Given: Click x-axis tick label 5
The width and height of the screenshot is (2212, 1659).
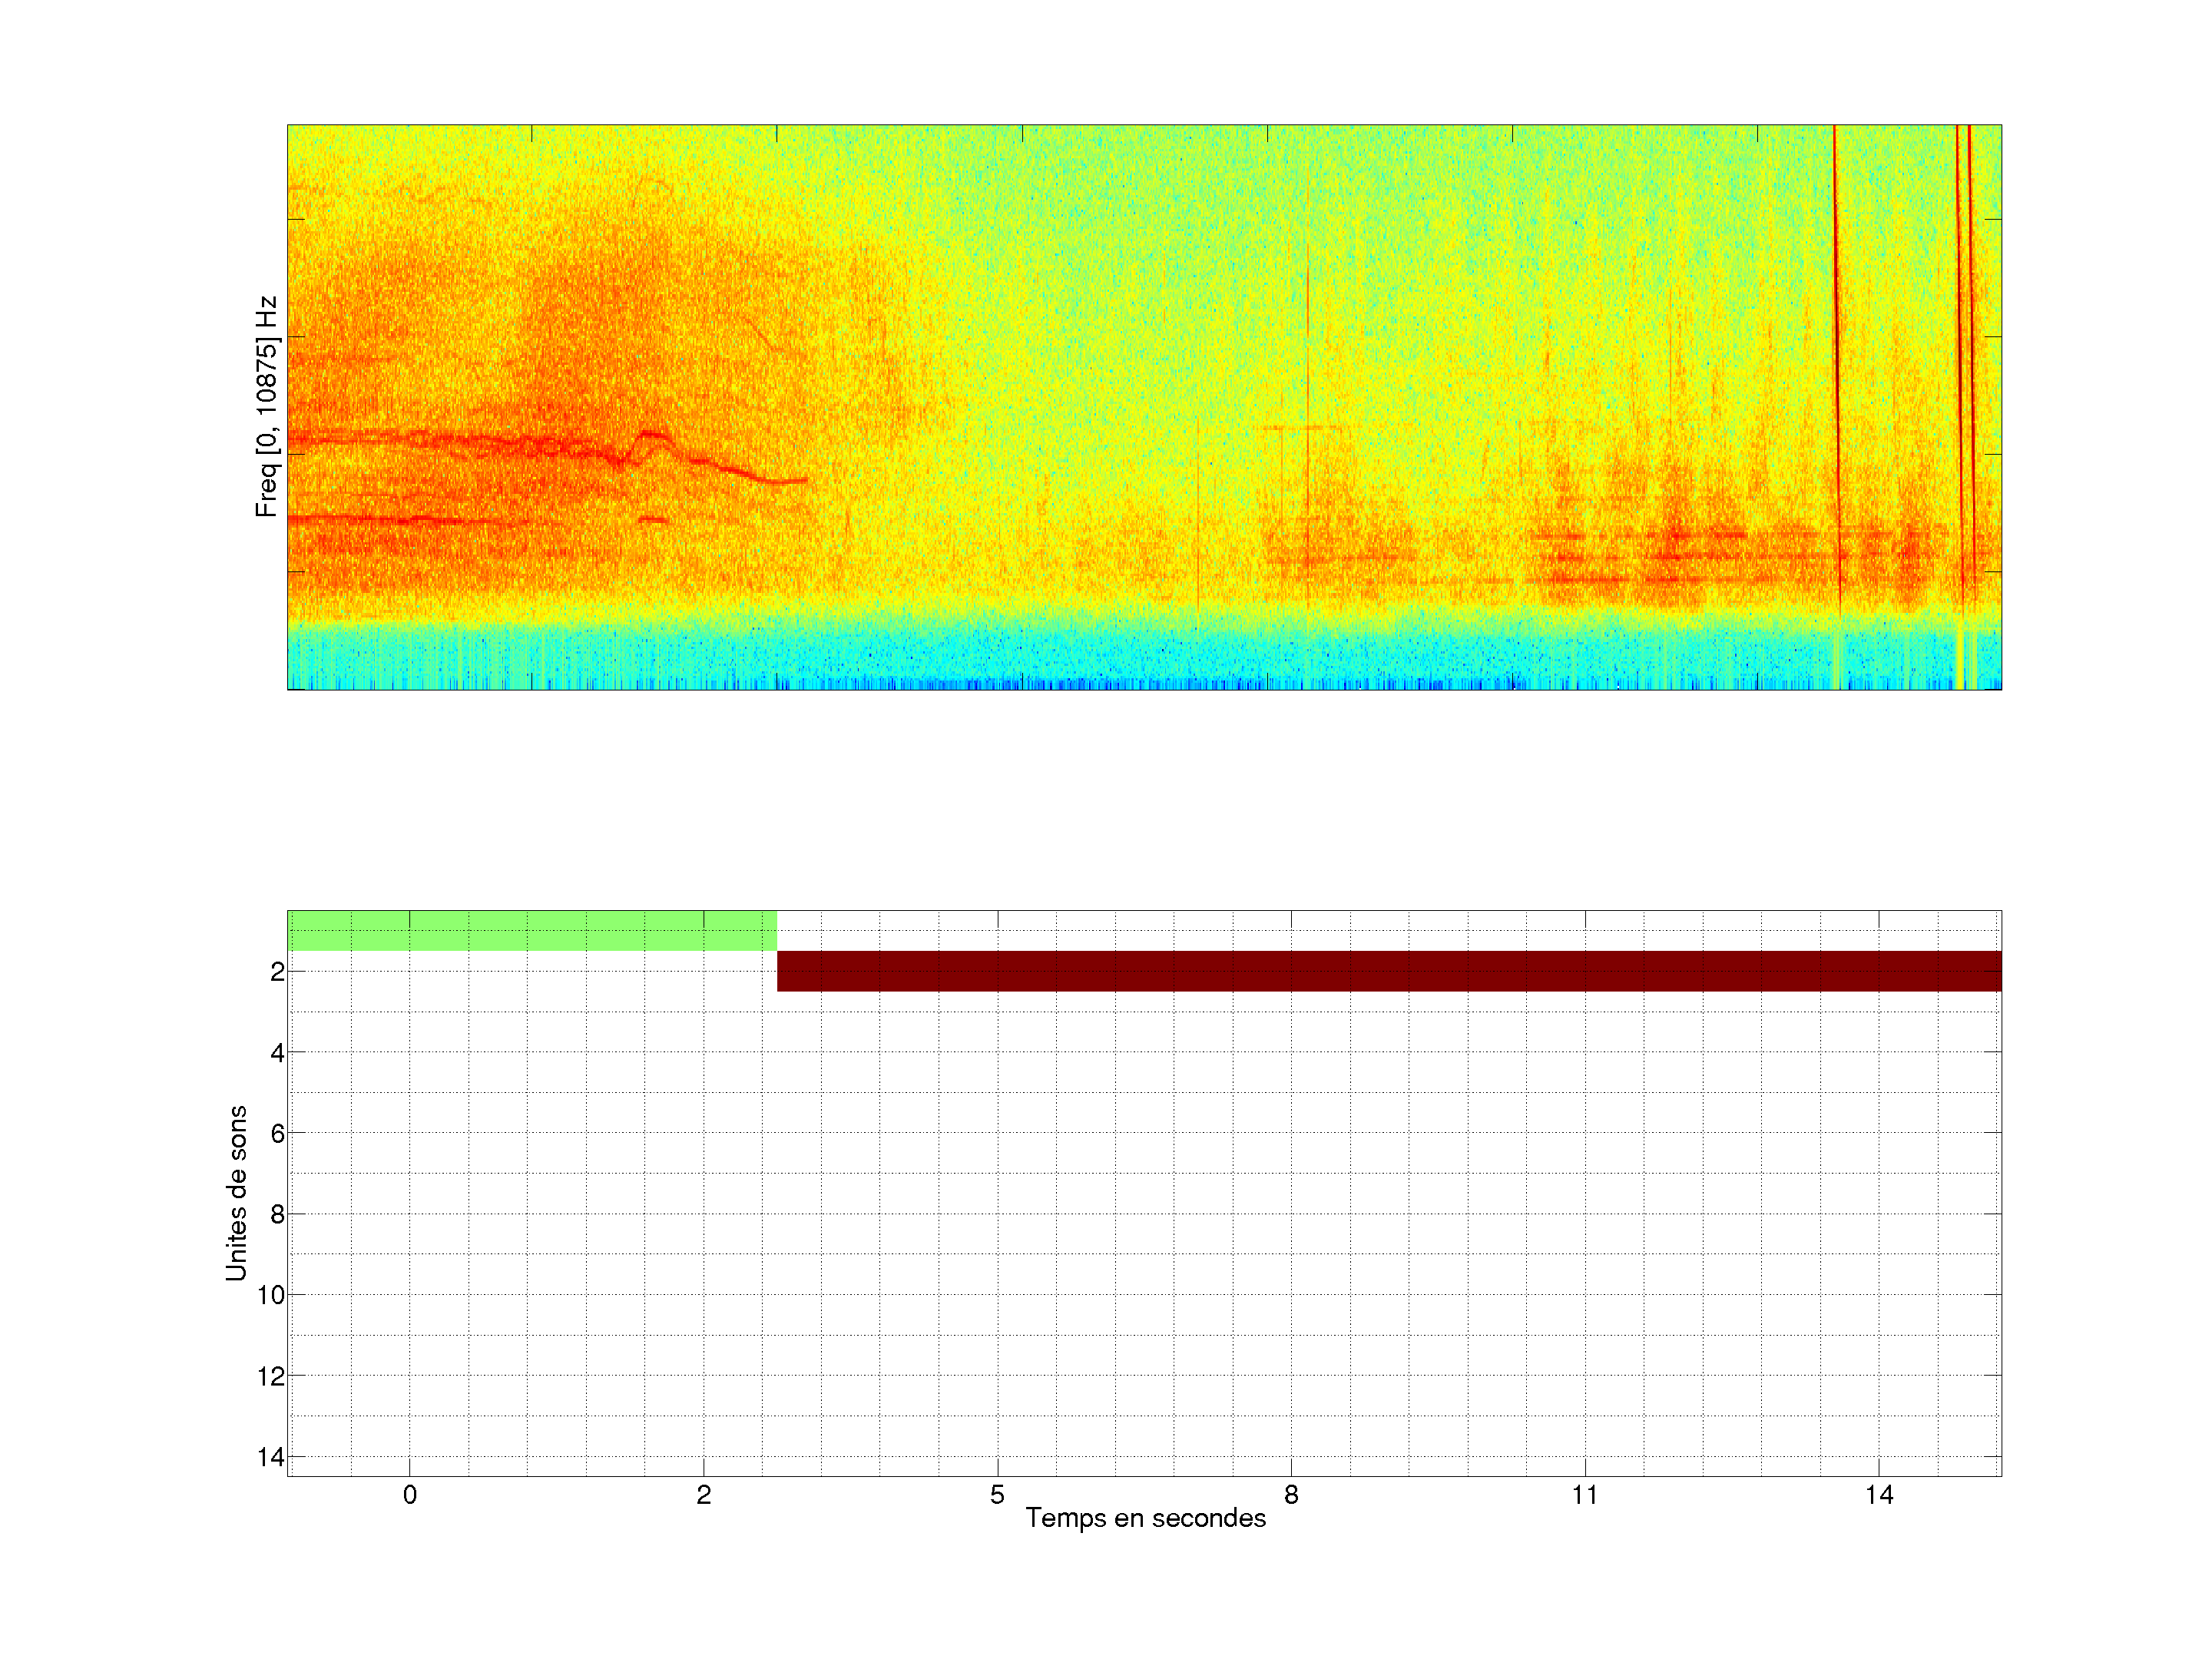Looking at the screenshot, I should (997, 1495).
